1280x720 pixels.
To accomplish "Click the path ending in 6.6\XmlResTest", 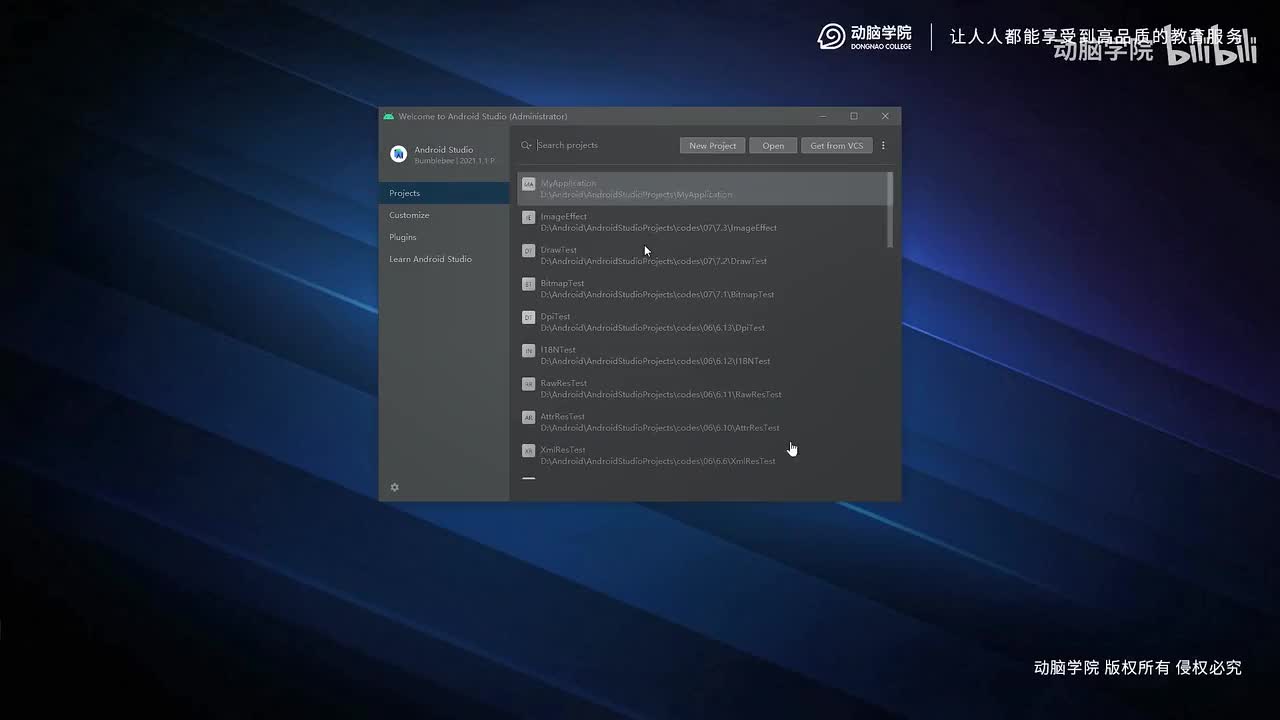I will 658,461.
